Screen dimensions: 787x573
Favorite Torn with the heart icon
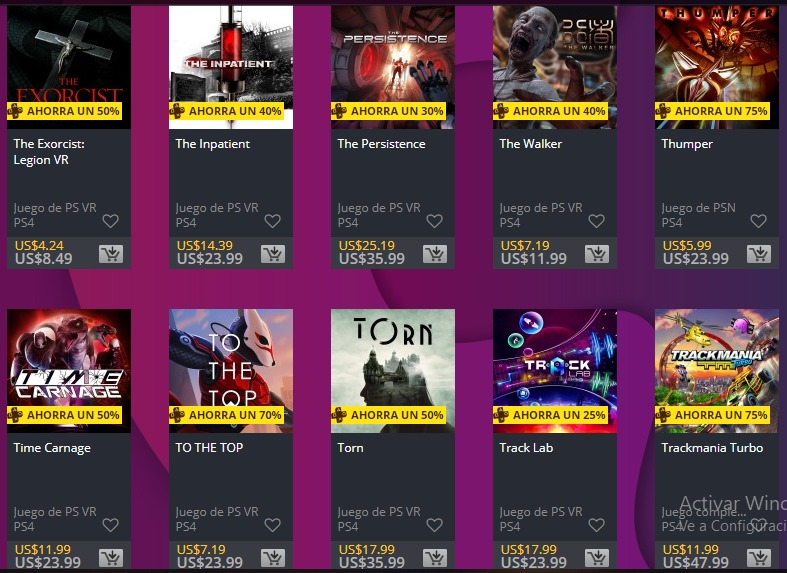[435, 525]
